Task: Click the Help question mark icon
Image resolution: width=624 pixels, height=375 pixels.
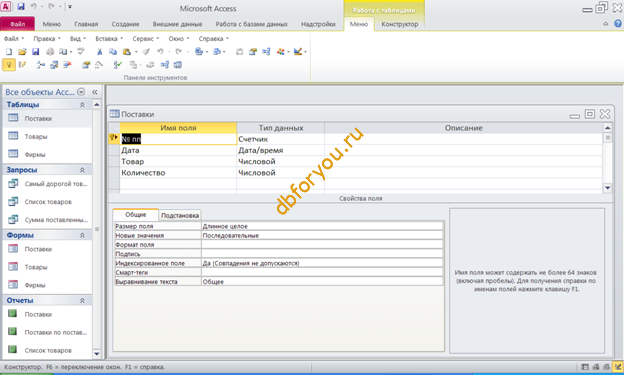Action: (x=618, y=24)
